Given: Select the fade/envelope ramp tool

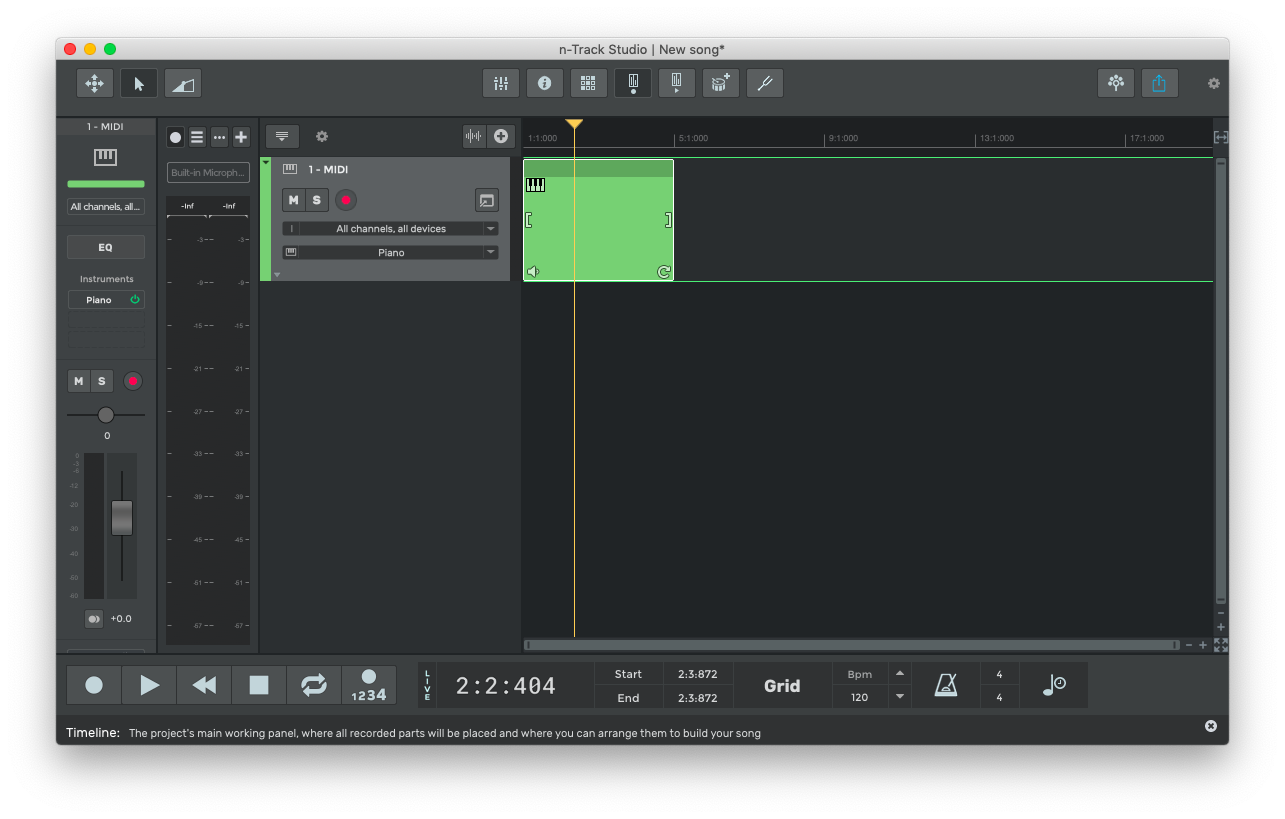Looking at the screenshot, I should (x=183, y=83).
